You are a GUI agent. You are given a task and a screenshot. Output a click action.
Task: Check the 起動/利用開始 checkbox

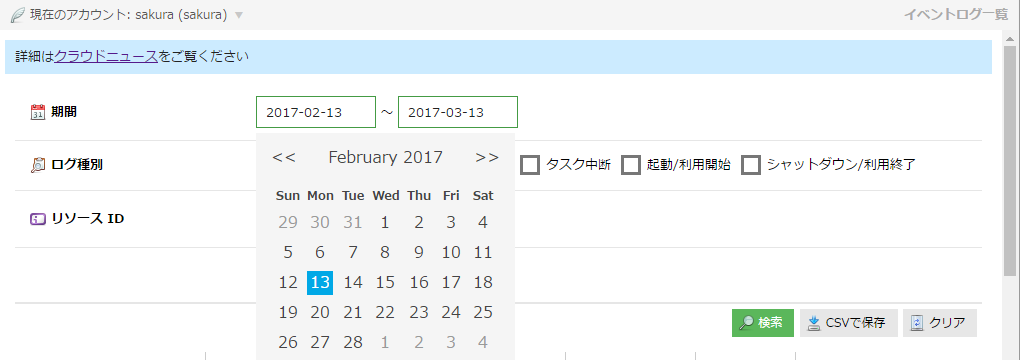point(631,165)
